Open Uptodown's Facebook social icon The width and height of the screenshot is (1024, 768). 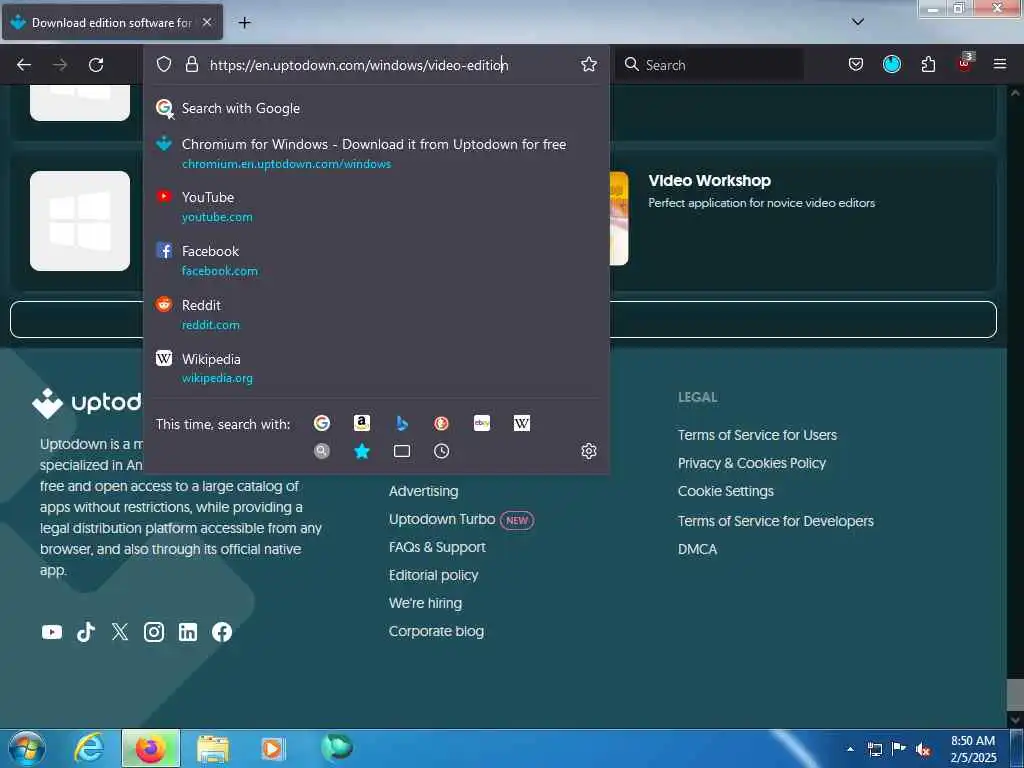point(221,632)
